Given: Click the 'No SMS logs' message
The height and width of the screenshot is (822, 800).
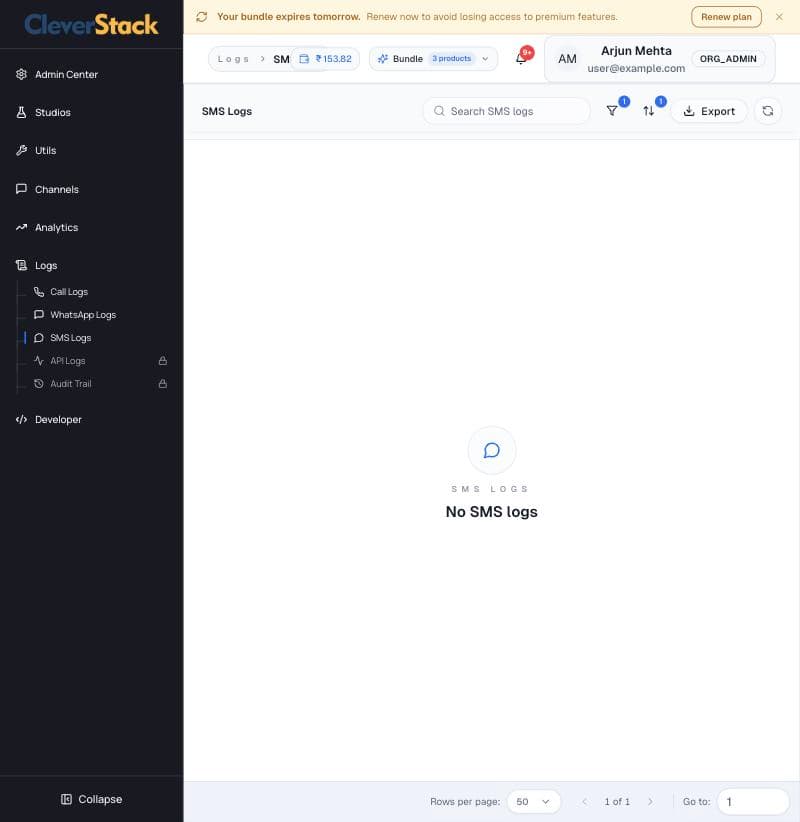Looking at the screenshot, I should pos(492,512).
